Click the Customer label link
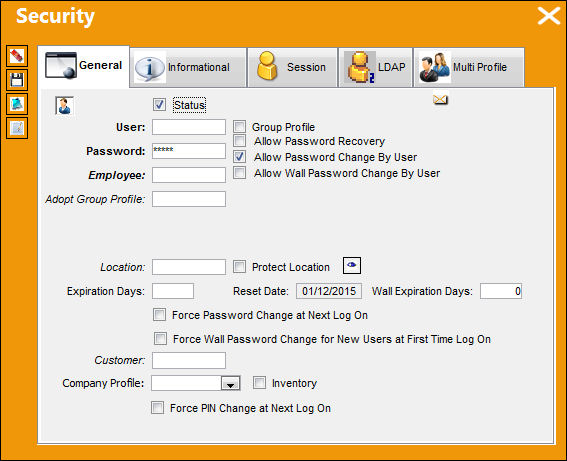 pyautogui.click(x=120, y=360)
